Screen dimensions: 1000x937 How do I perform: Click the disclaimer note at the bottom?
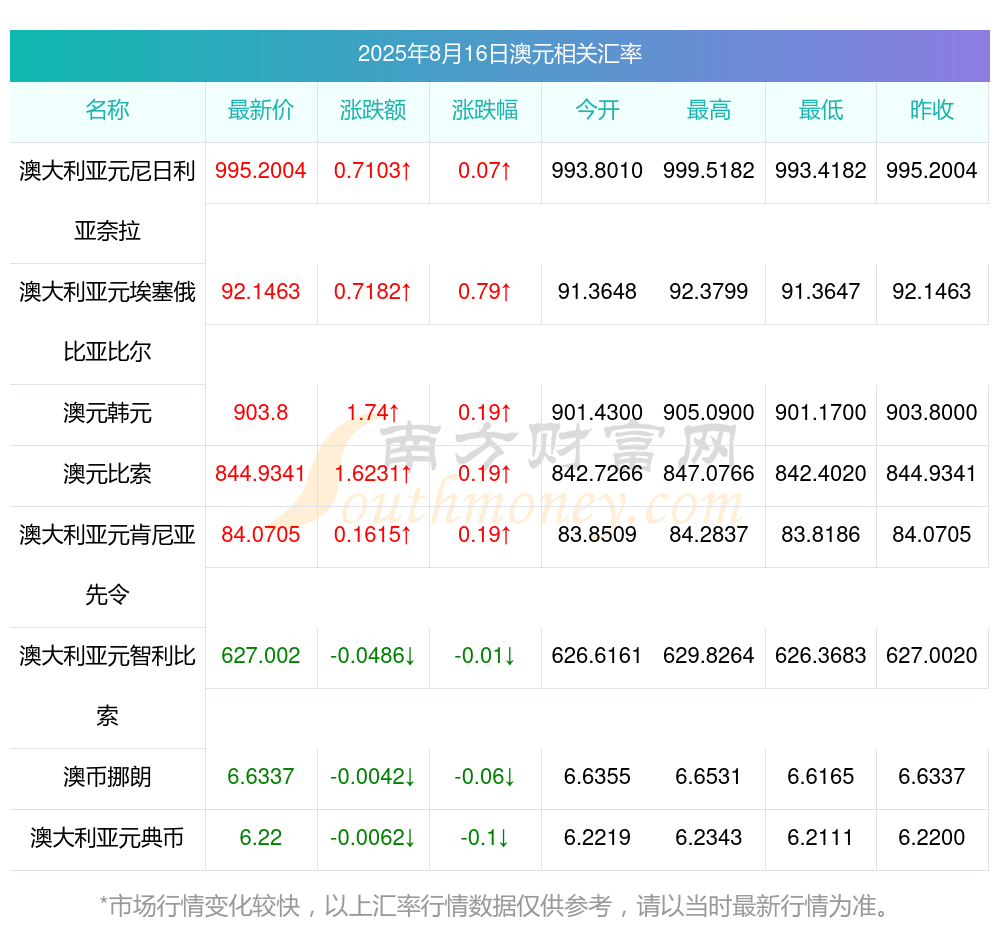(x=494, y=906)
